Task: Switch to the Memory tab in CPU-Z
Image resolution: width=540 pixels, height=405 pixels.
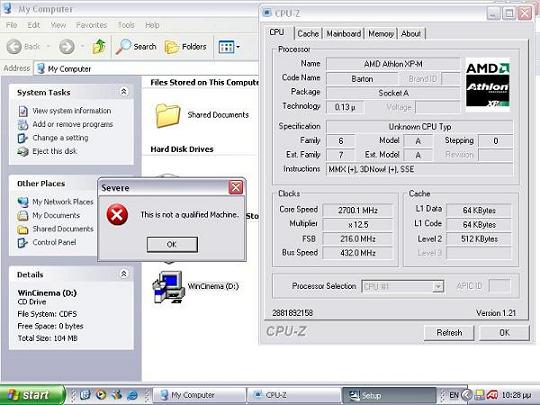Action: pos(381,34)
